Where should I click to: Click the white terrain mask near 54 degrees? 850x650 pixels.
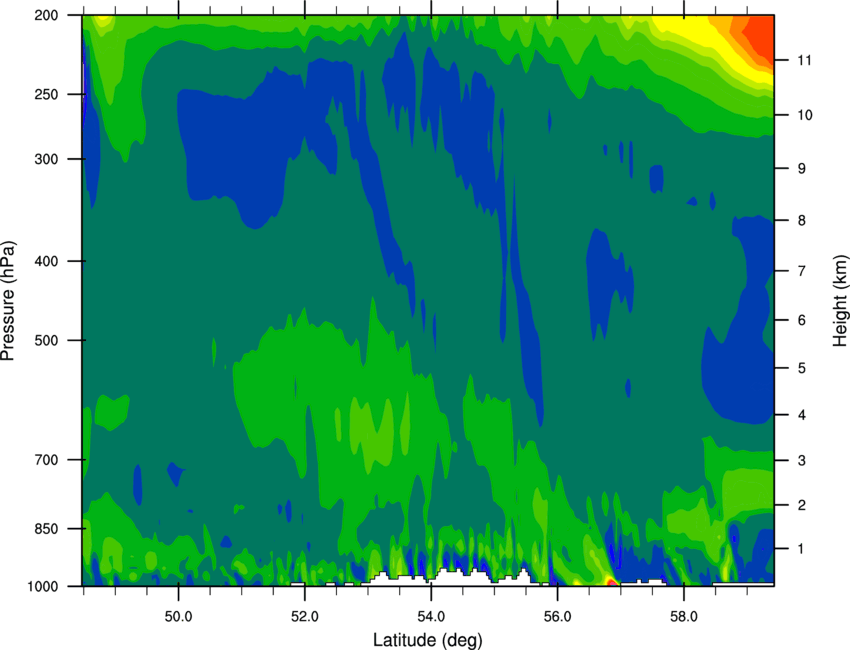450,578
